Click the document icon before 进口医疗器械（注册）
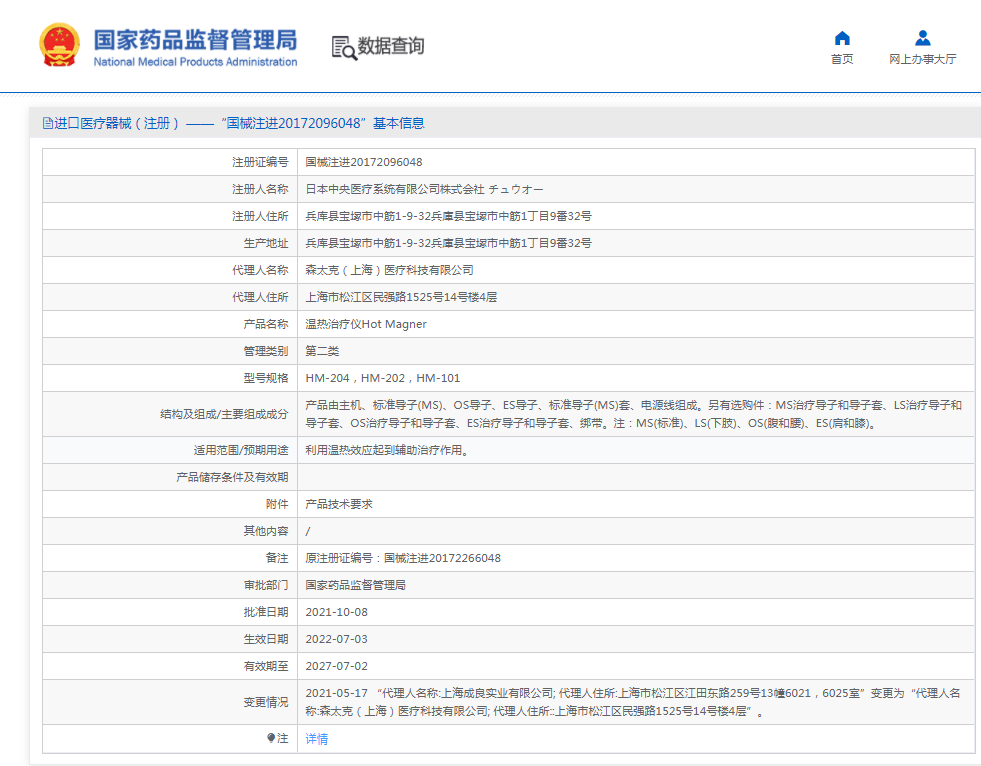981x766 pixels. pos(48,123)
